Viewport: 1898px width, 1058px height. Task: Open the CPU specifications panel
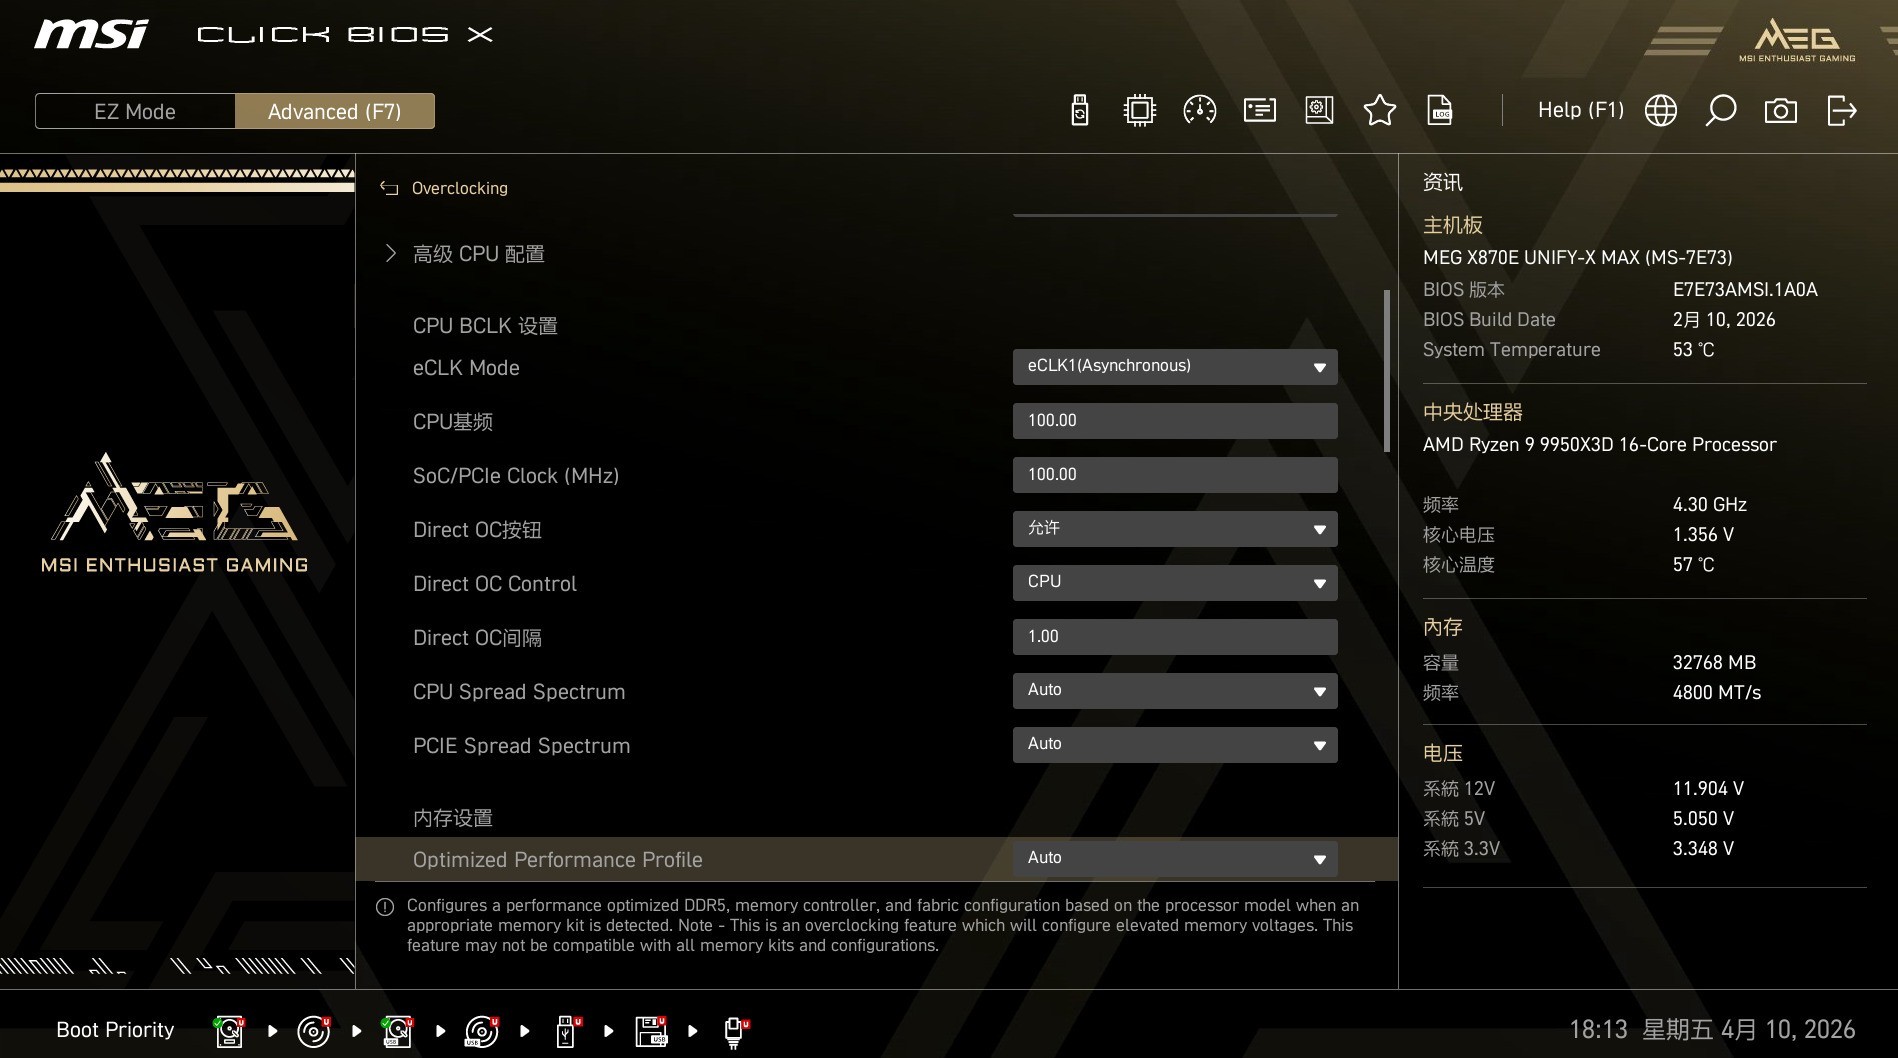1137,110
